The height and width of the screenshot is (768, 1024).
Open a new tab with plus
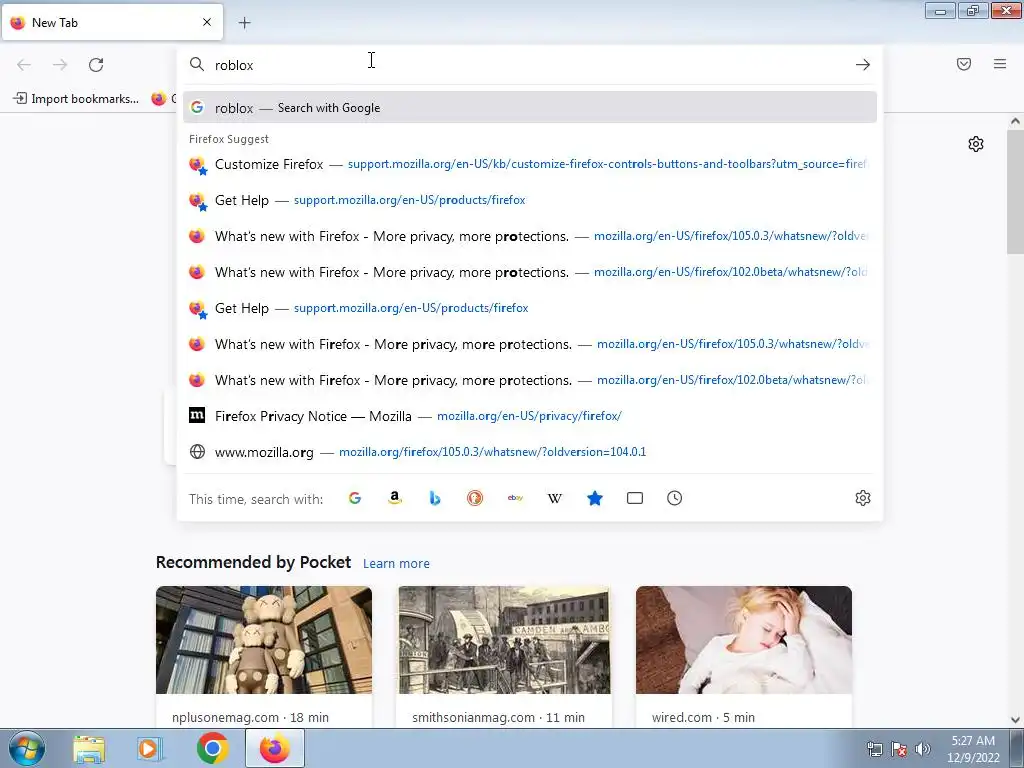[x=245, y=23]
